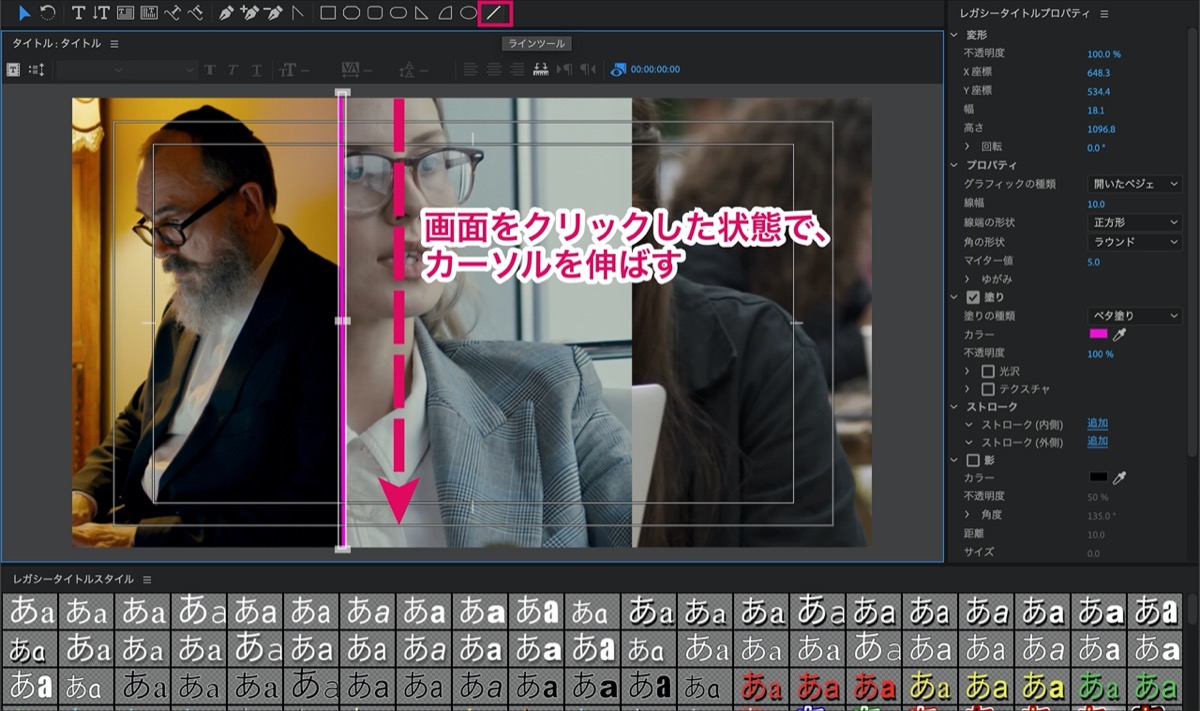Toggle bold text style
Image resolution: width=1200 pixels, height=711 pixels.
(209, 69)
